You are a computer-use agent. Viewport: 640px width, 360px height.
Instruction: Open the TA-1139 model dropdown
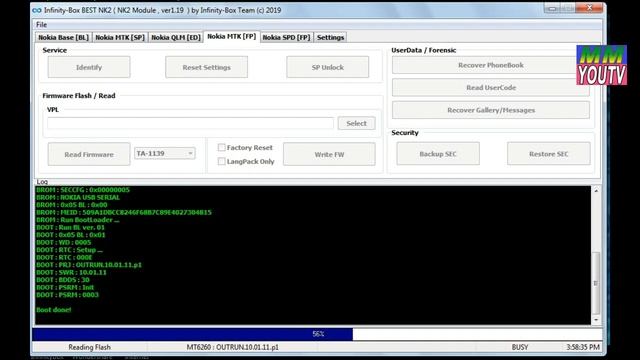pyautogui.click(x=165, y=153)
